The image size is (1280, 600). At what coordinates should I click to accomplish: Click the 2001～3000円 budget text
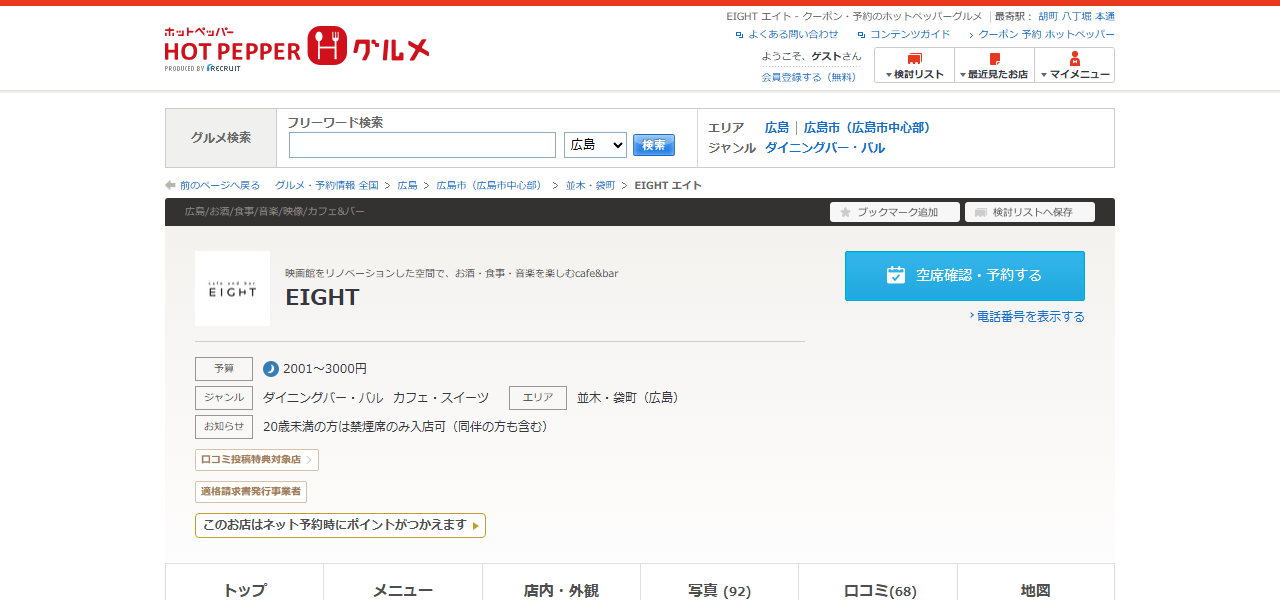coord(325,369)
